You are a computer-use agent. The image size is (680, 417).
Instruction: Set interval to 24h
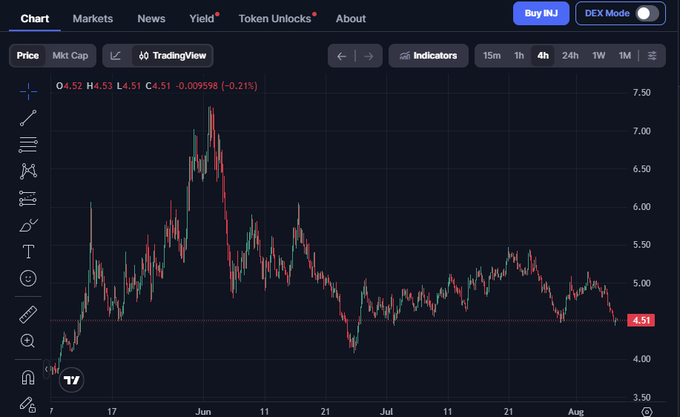(x=570, y=55)
